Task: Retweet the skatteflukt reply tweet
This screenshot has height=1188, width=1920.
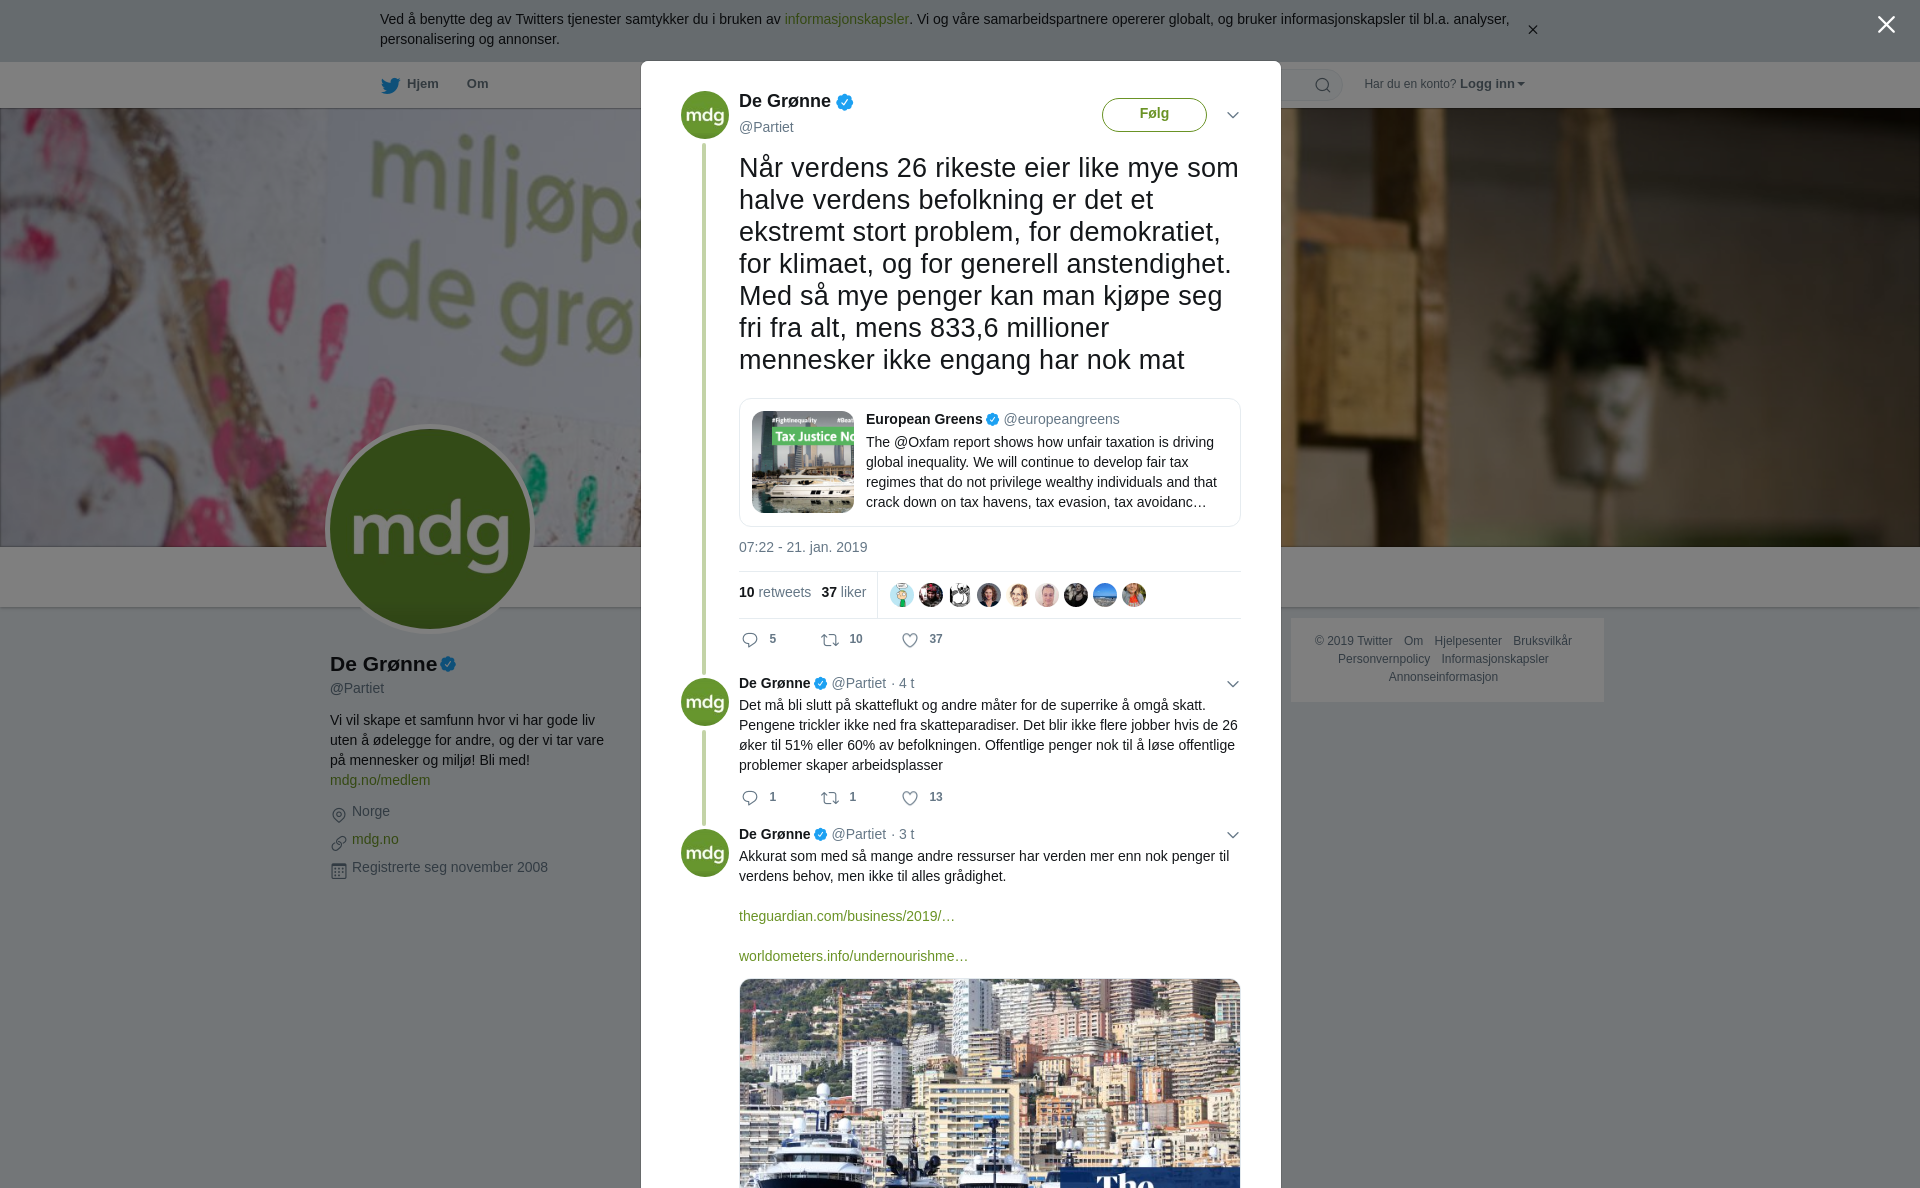Action: (x=830, y=798)
